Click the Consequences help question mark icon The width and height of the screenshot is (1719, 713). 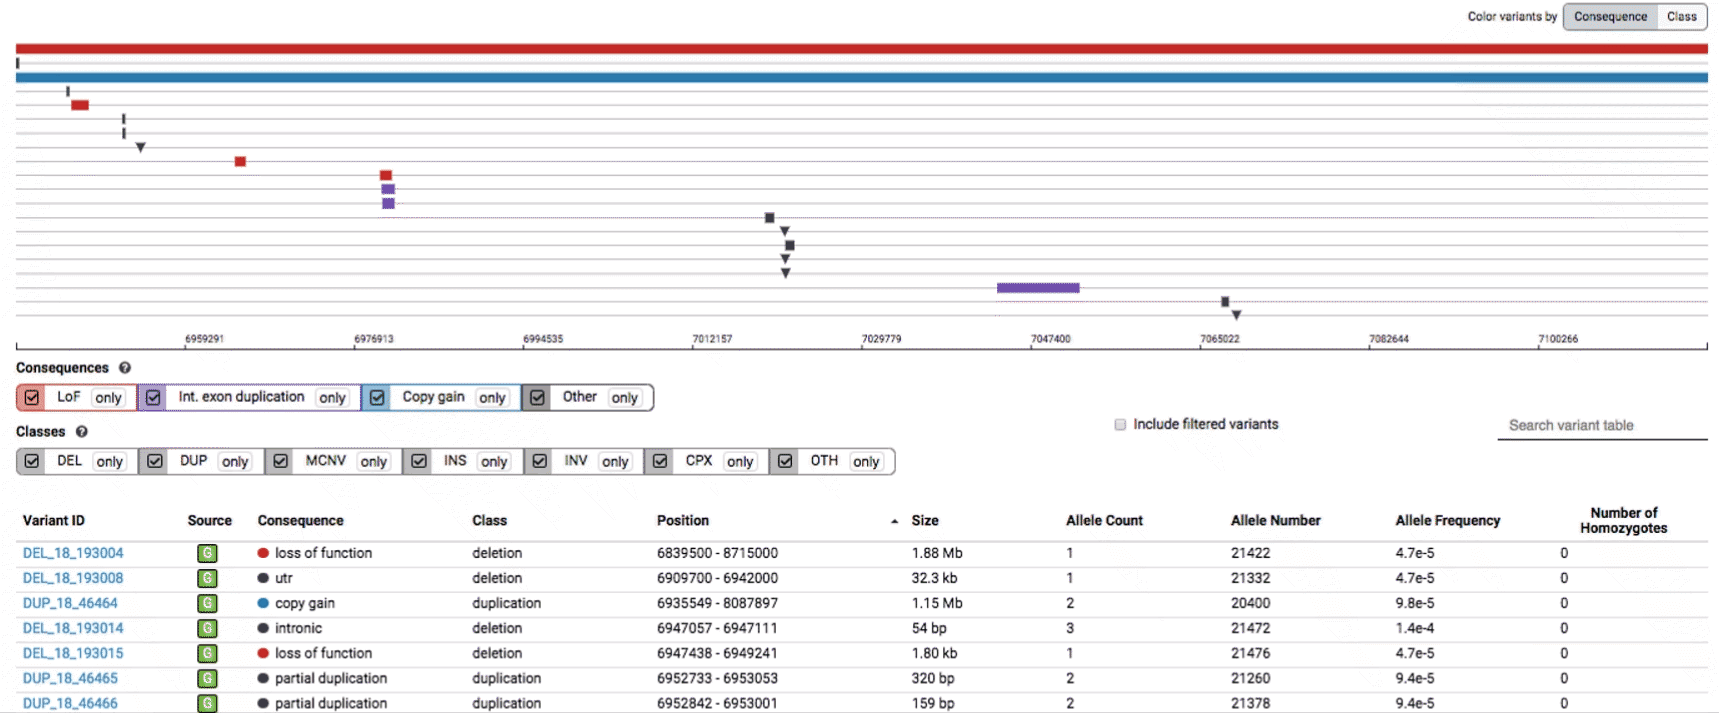click(125, 368)
